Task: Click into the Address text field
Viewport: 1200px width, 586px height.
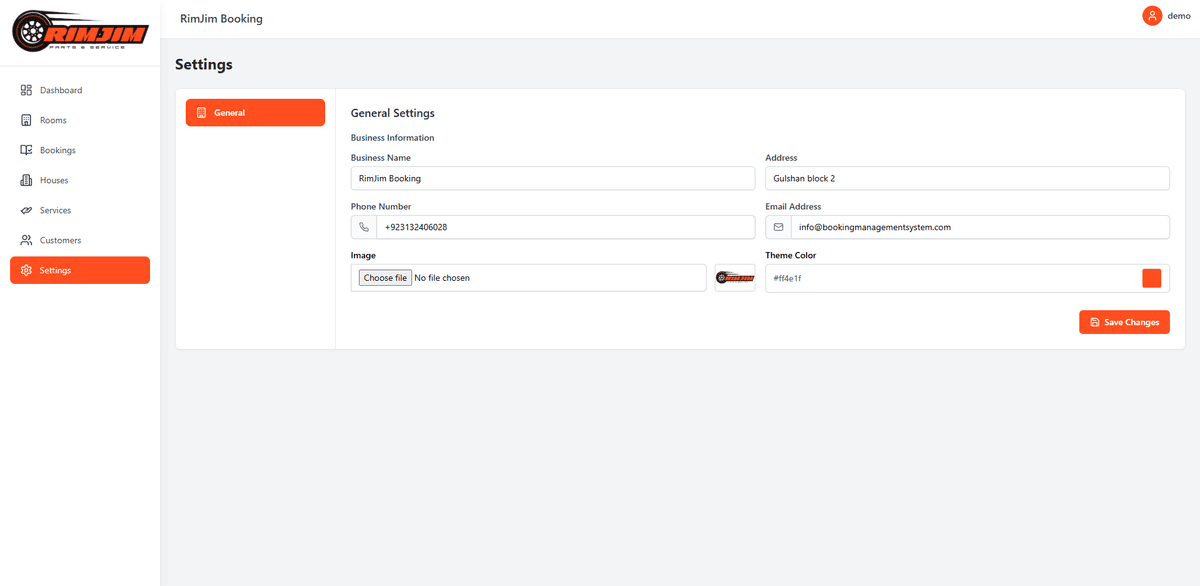Action: 966,178
